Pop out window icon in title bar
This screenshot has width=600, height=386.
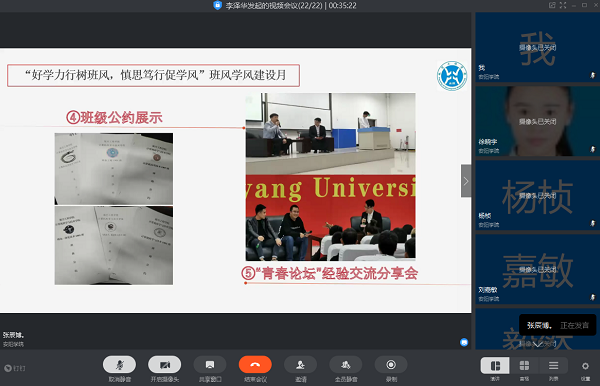(x=552, y=5)
